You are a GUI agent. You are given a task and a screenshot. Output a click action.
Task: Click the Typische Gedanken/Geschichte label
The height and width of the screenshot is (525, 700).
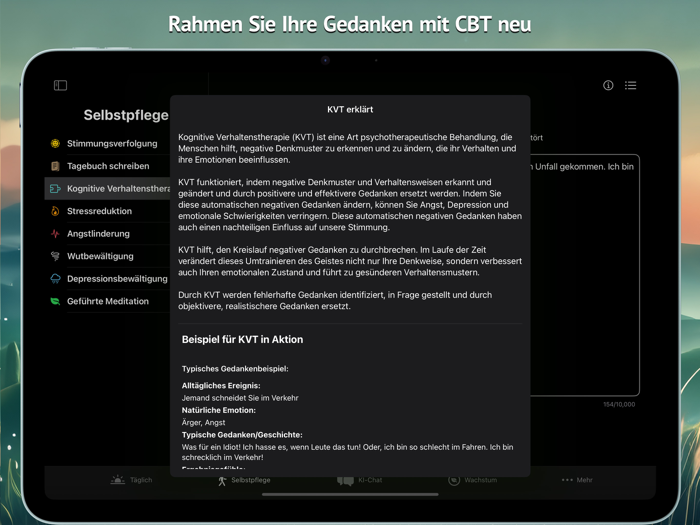coord(242,435)
